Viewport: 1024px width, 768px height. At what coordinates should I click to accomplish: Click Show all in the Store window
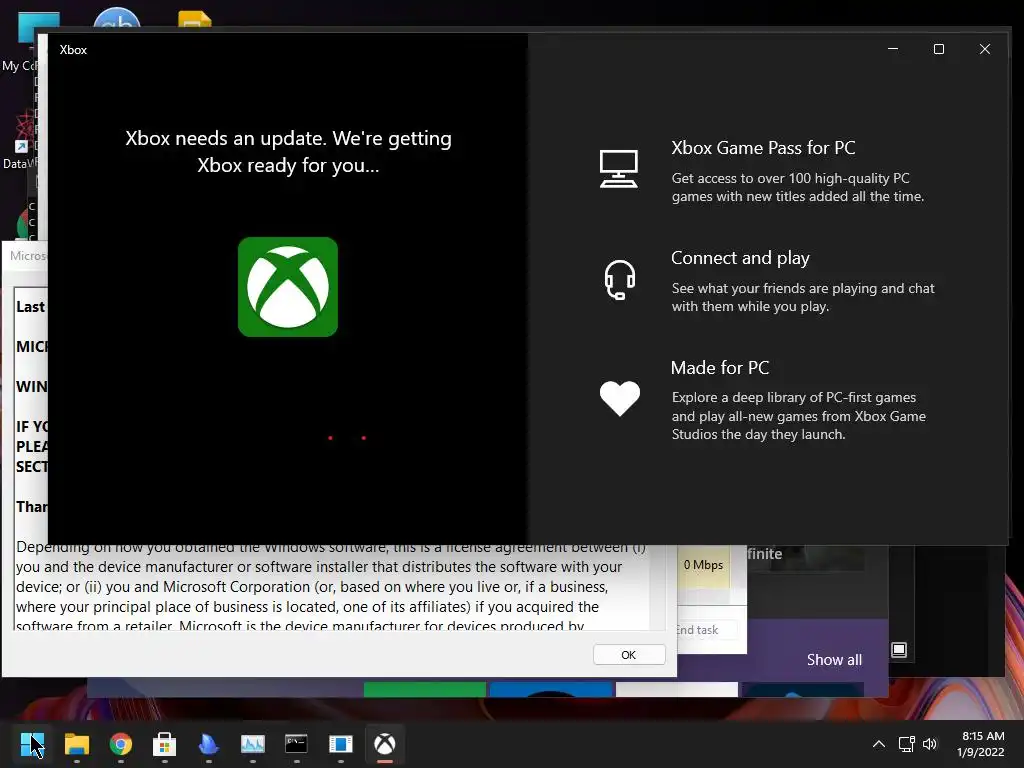click(834, 660)
